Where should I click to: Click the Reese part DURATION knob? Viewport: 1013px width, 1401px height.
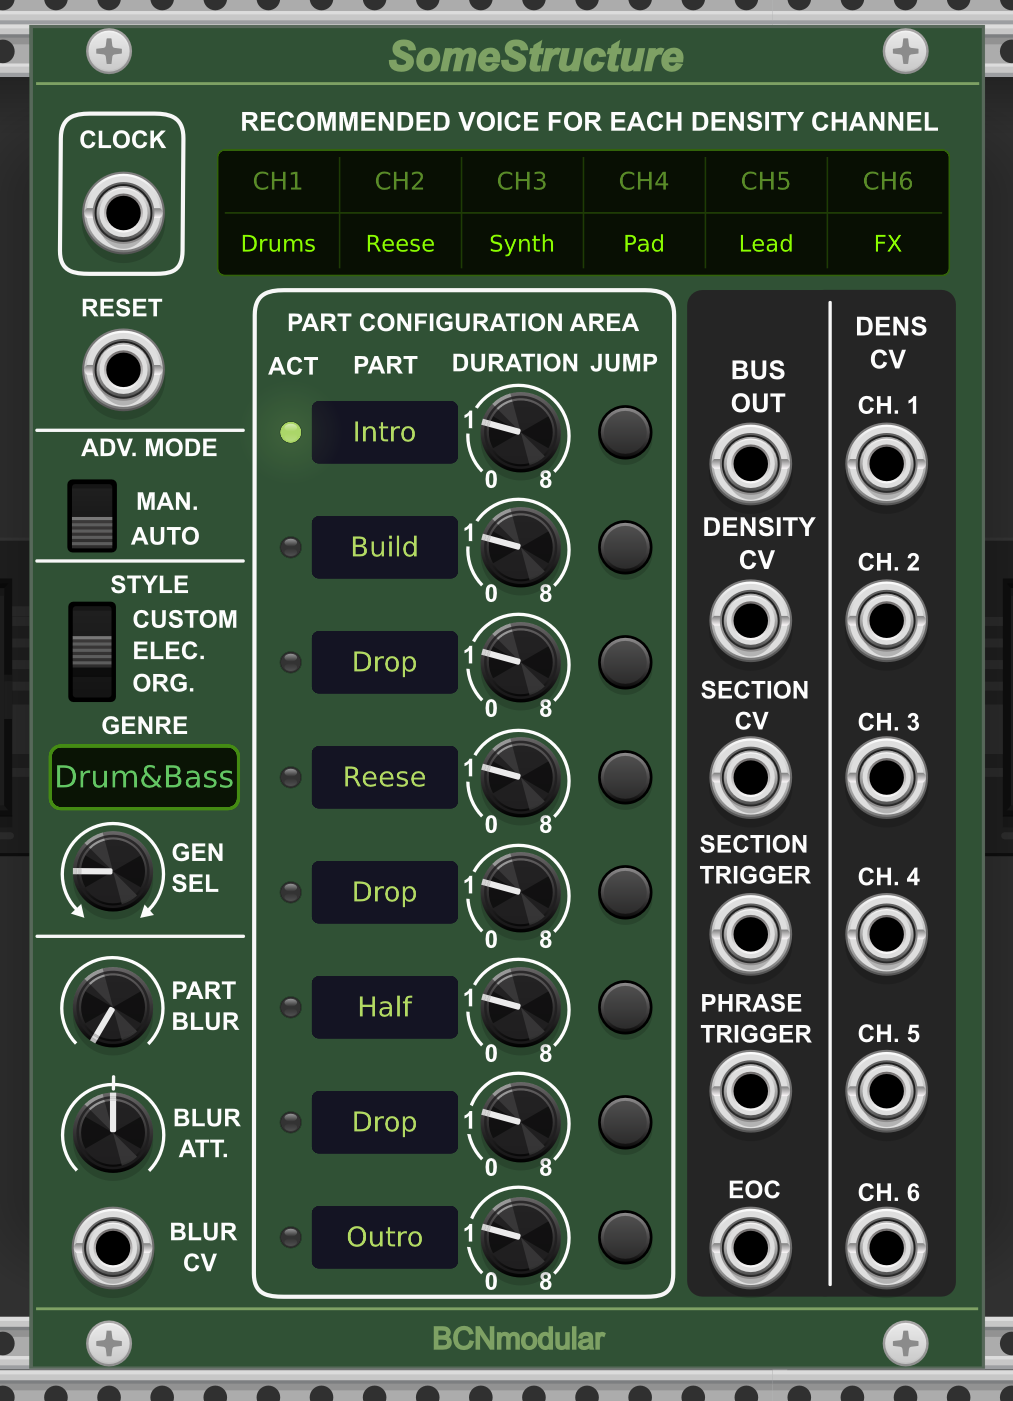pyautogui.click(x=520, y=778)
